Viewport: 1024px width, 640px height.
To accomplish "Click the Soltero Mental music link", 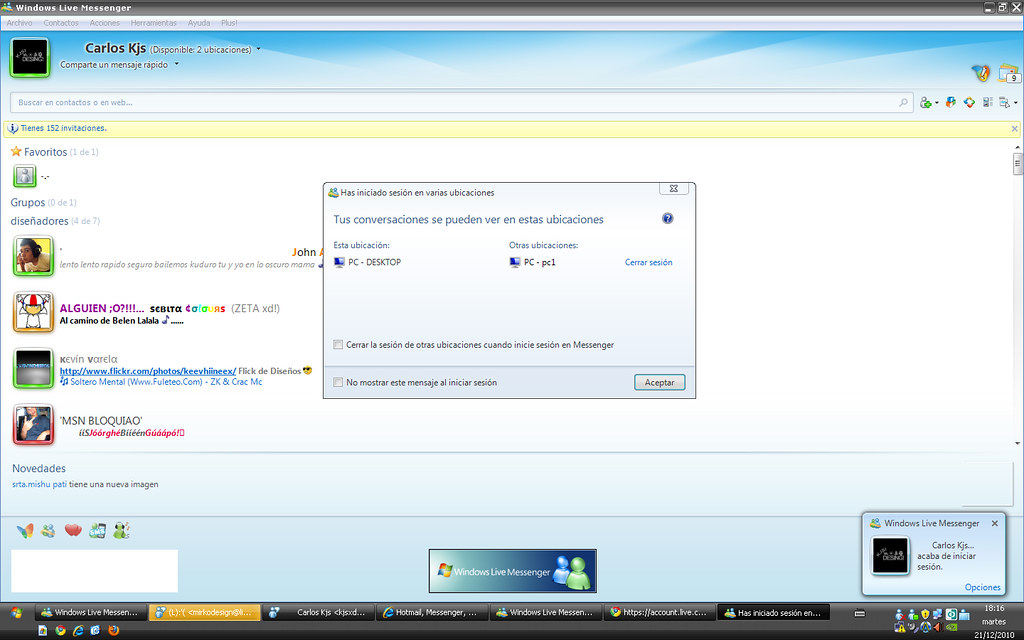I will (166, 382).
